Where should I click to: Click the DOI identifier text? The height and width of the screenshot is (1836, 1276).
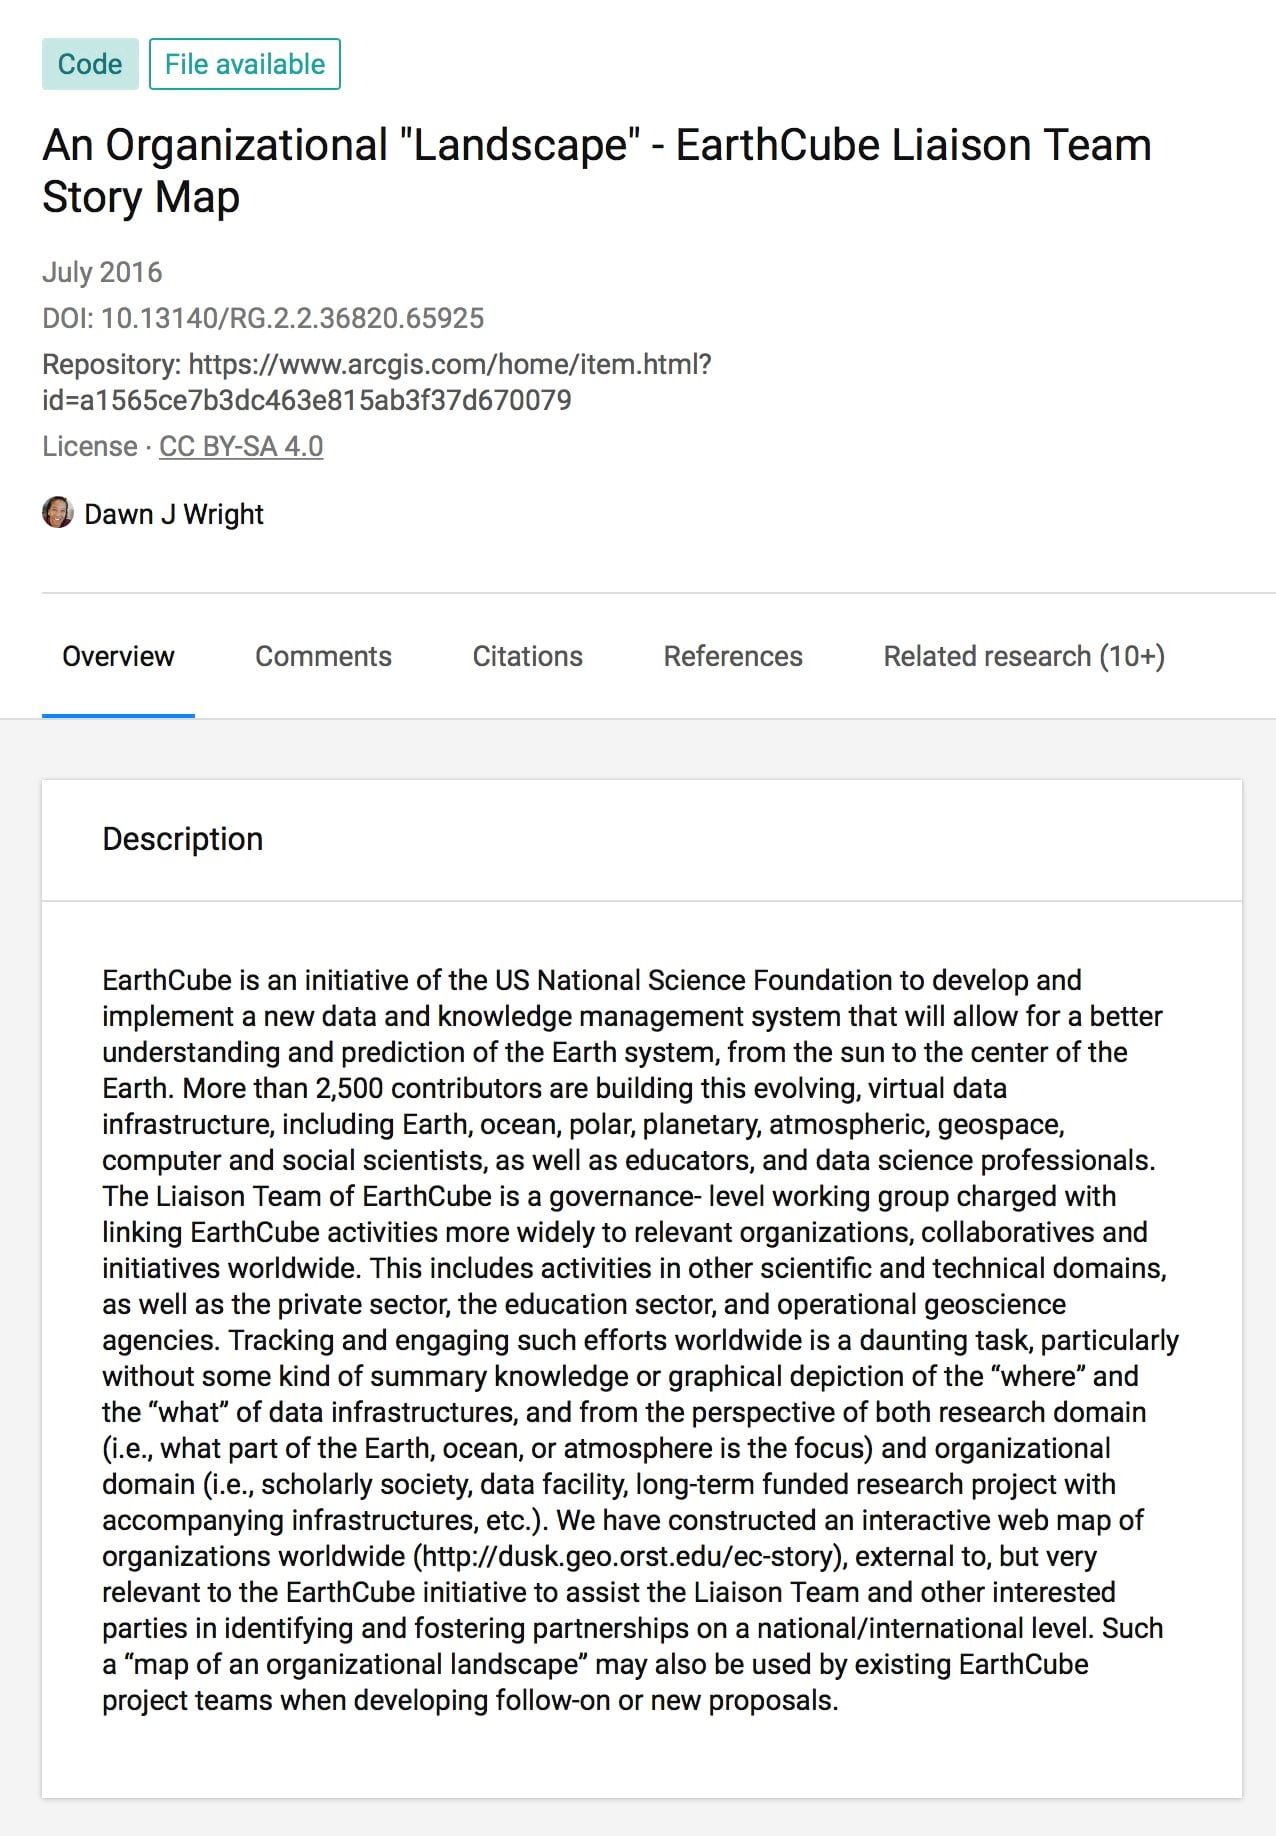pos(262,320)
